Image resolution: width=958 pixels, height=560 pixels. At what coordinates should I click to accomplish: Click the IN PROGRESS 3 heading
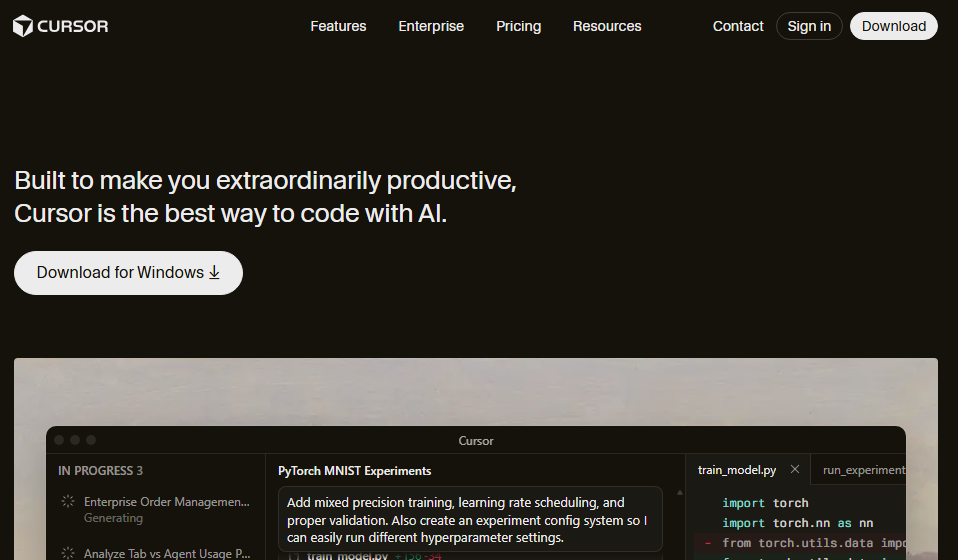pyautogui.click(x=100, y=471)
